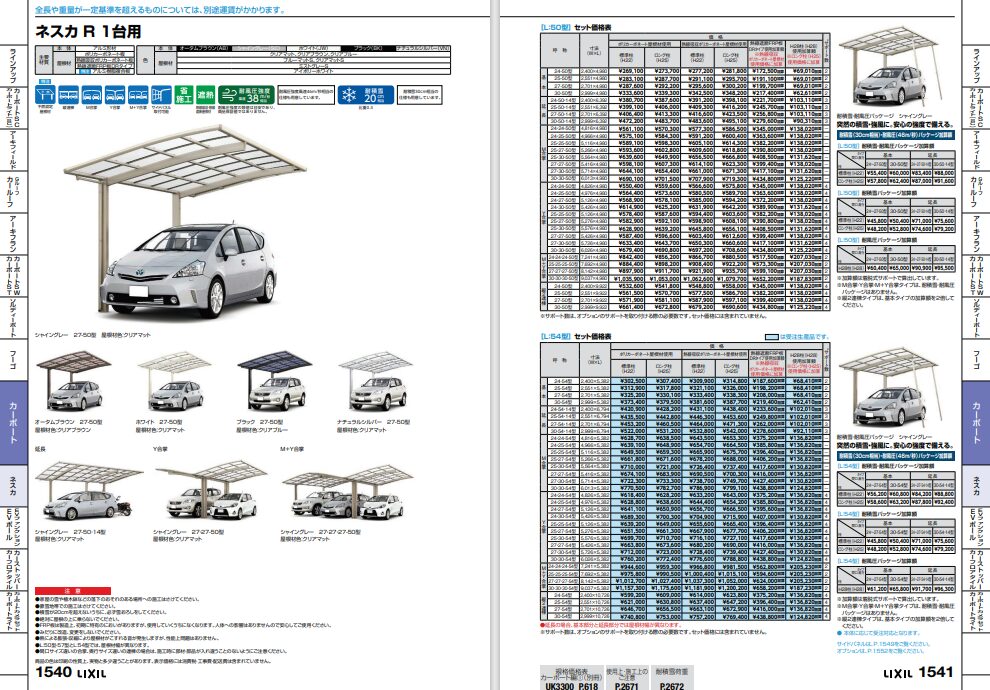Select the オータムブラウン(AB) color swatch
This screenshot has width=990, height=690.
[x=205, y=49]
